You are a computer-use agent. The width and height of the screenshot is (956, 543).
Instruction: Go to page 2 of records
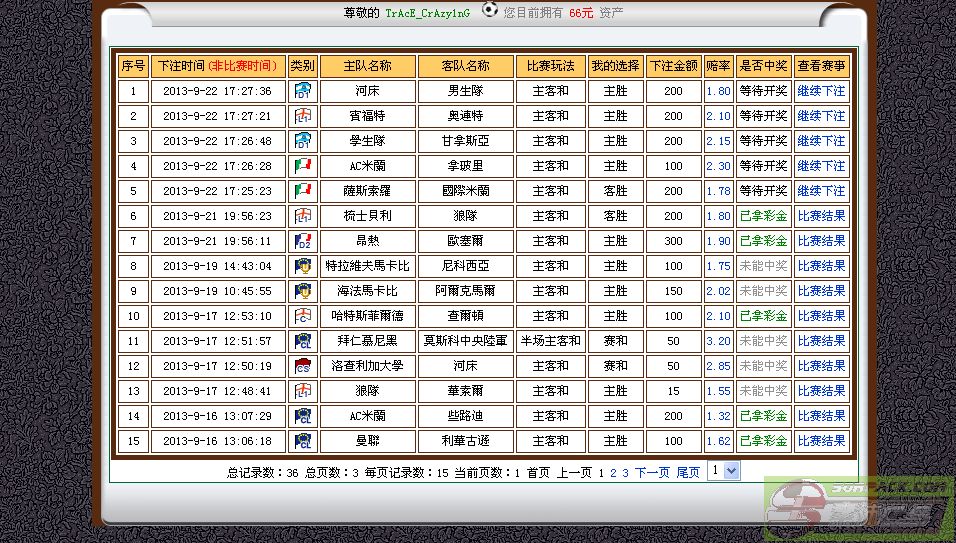[613, 473]
